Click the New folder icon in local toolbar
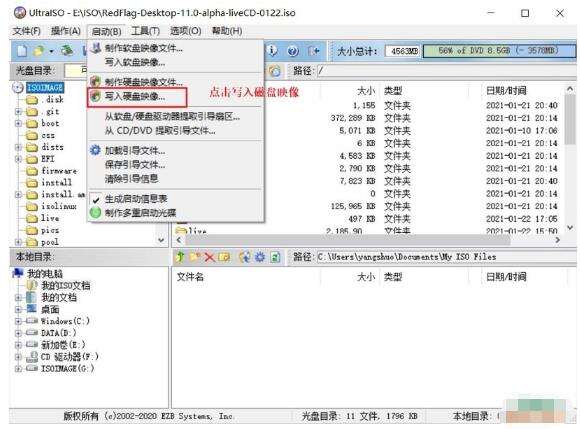This screenshot has height=429, width=580. click(x=195, y=257)
